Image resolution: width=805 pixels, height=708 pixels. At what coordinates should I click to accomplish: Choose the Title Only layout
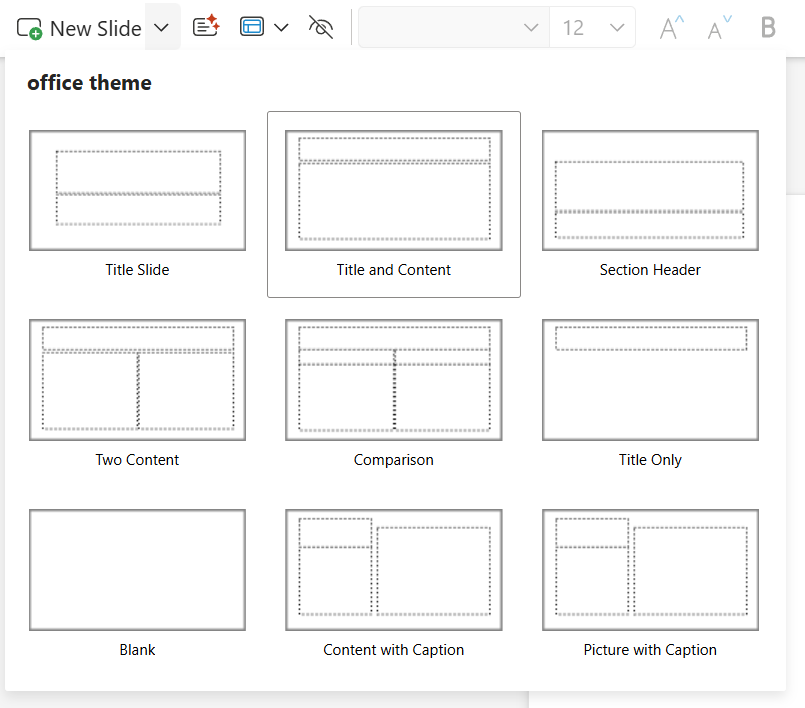click(649, 380)
